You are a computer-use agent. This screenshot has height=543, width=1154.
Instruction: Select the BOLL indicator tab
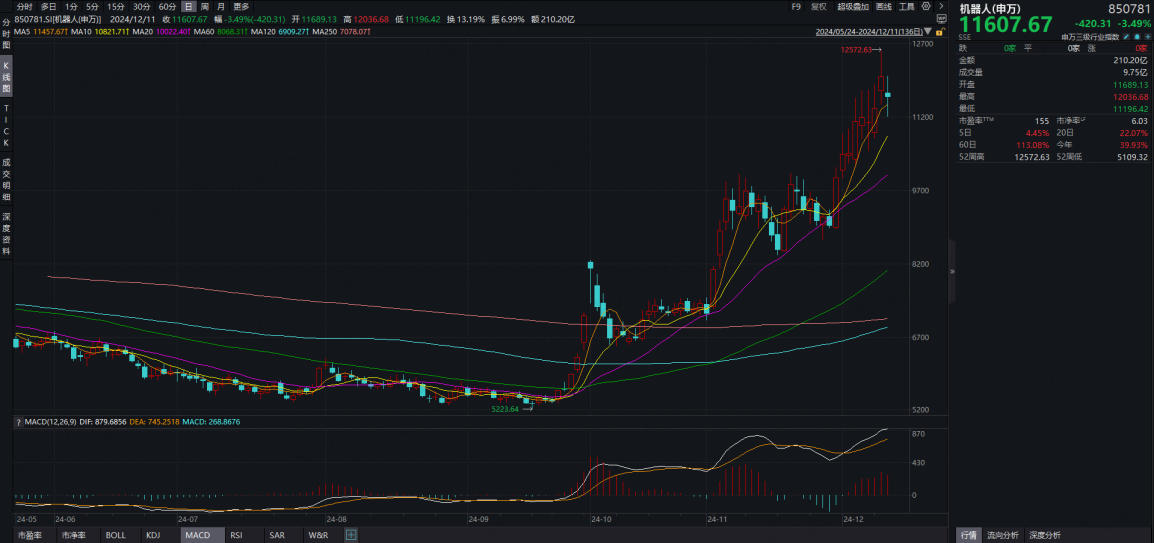[x=116, y=535]
